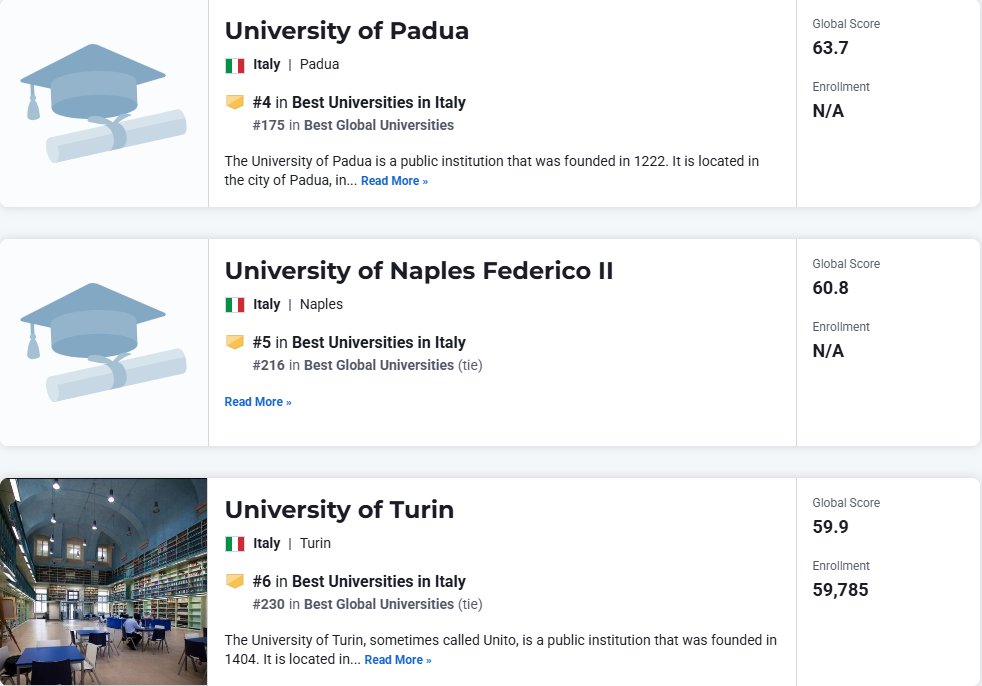Click Read More under Naples Federico II
The width and height of the screenshot is (982, 686).
click(258, 402)
